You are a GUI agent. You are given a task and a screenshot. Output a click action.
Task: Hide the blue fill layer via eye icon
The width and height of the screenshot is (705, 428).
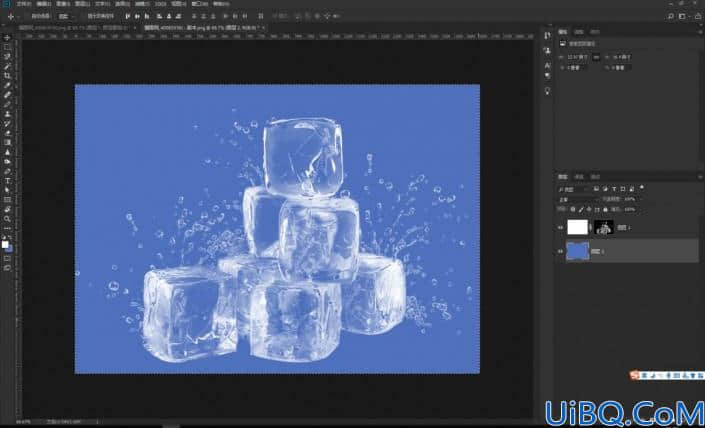[x=560, y=251]
